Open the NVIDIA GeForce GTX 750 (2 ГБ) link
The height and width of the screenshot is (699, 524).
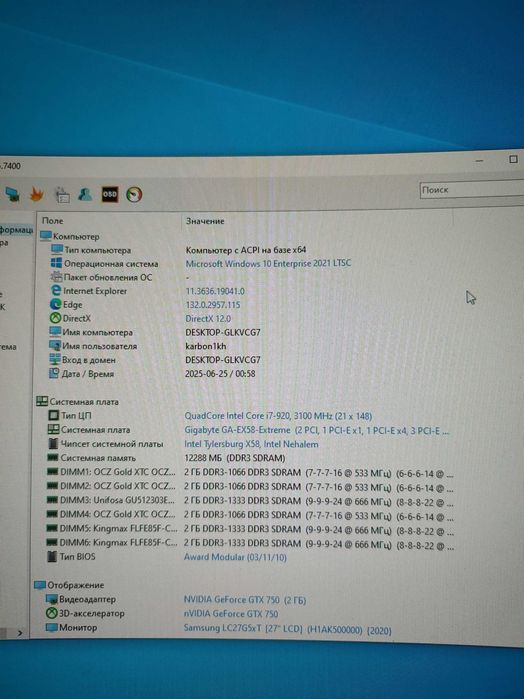pos(245,600)
